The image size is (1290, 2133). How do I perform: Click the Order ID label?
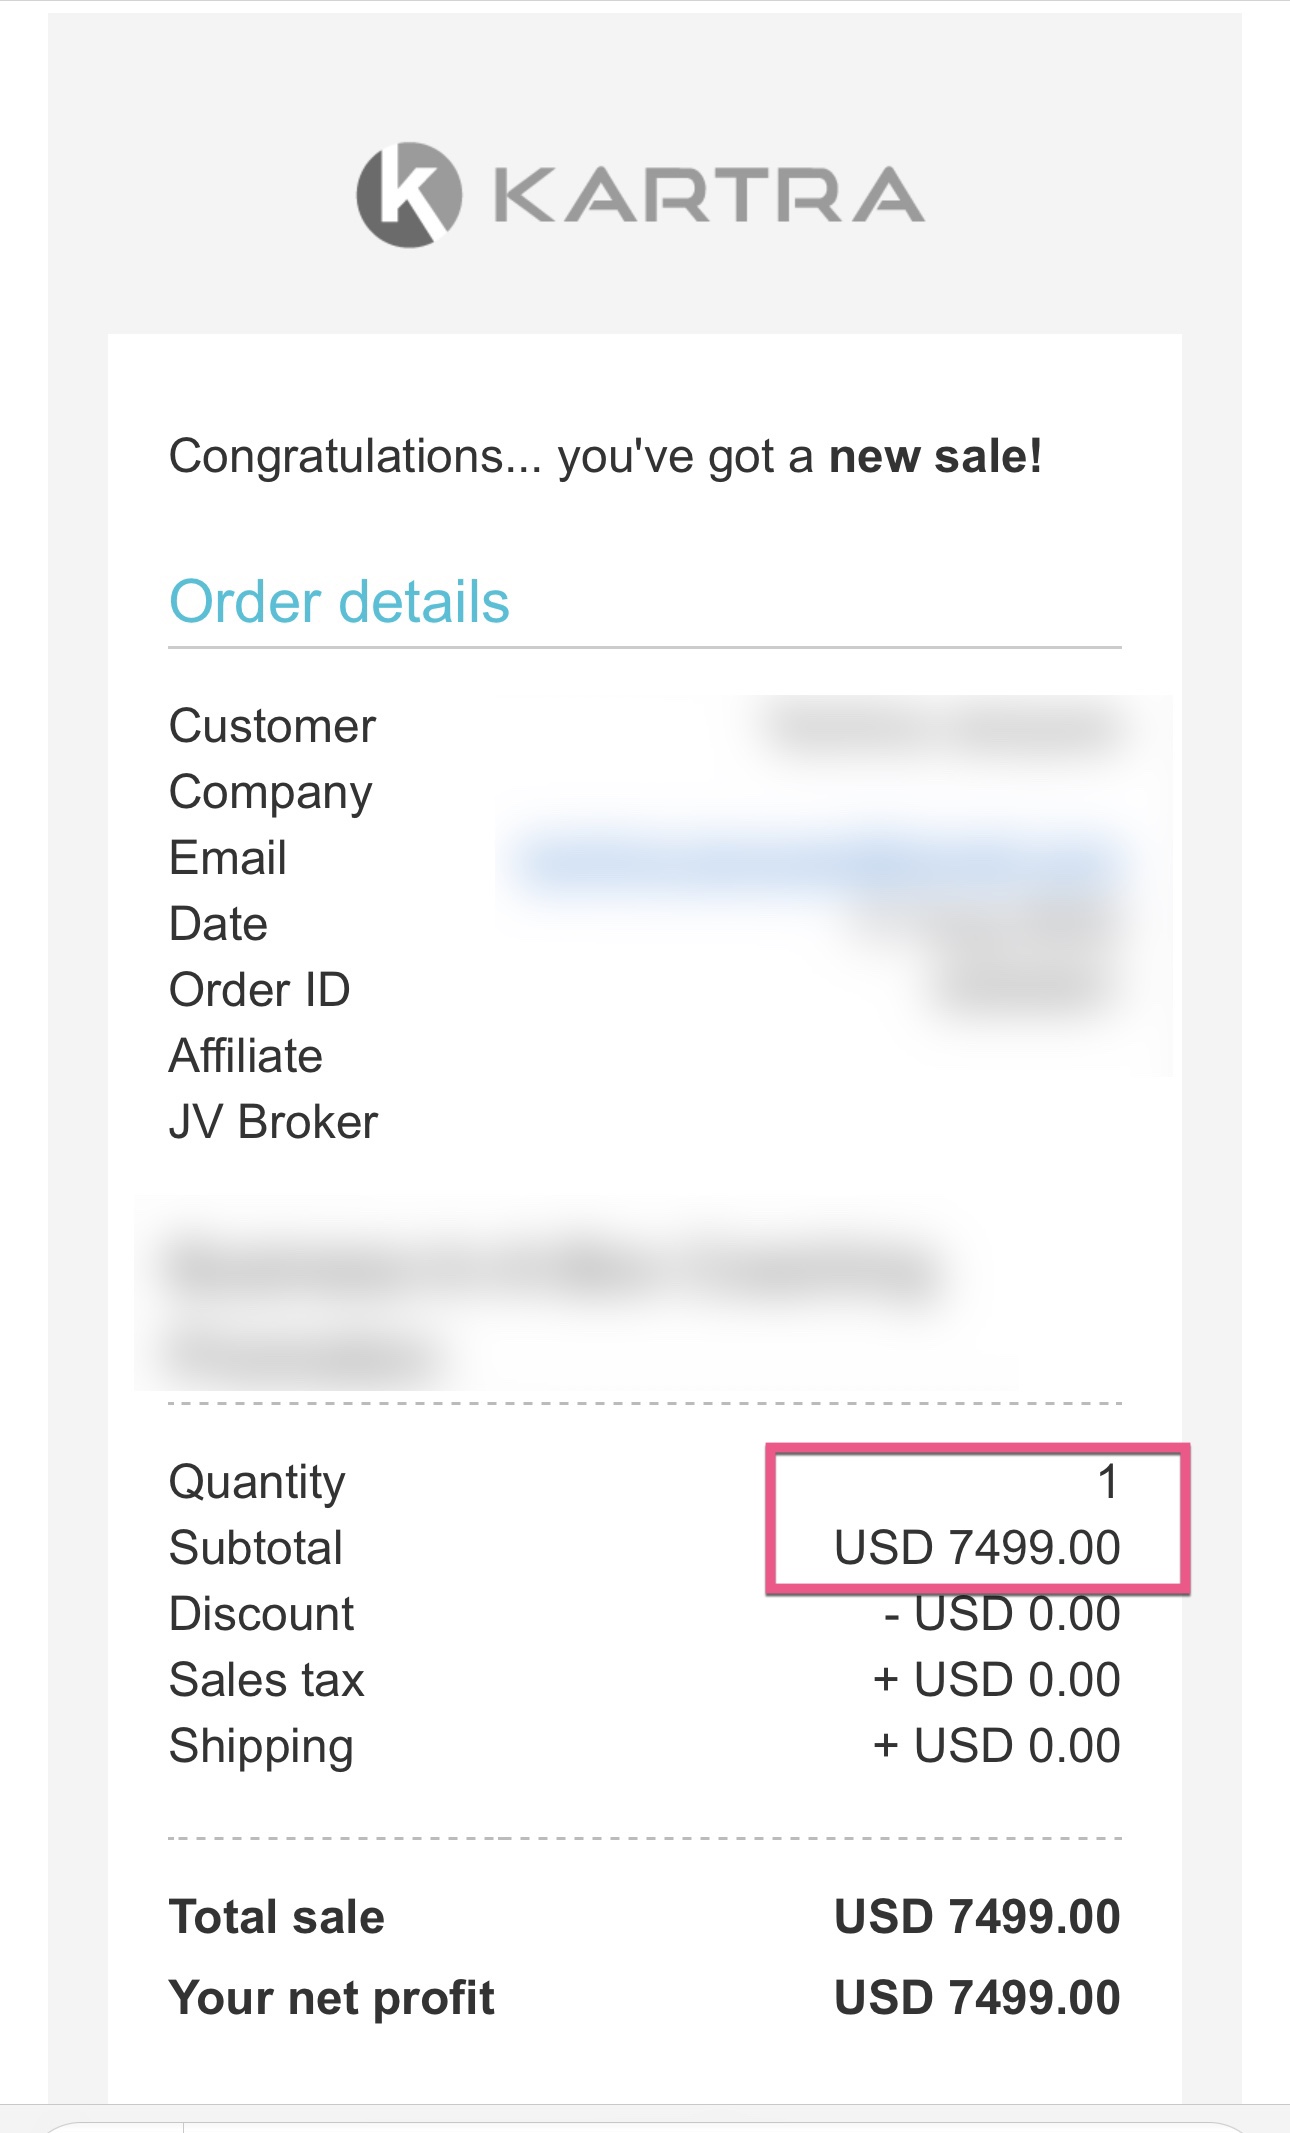(259, 990)
